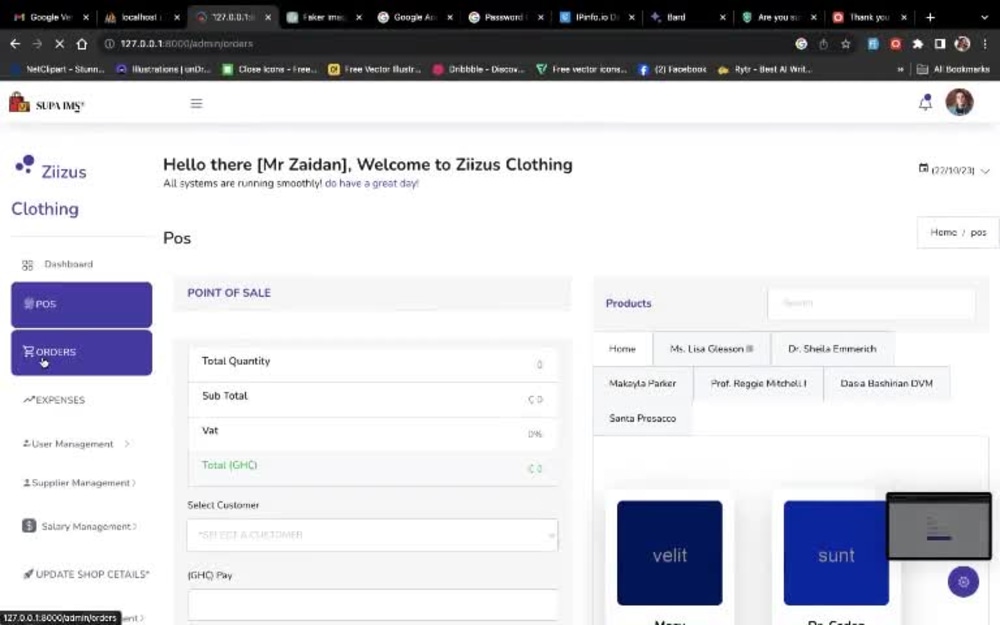This screenshot has height=625, width=1000.
Task: Toggle the hamburger sidebar menu icon
Action: click(196, 103)
